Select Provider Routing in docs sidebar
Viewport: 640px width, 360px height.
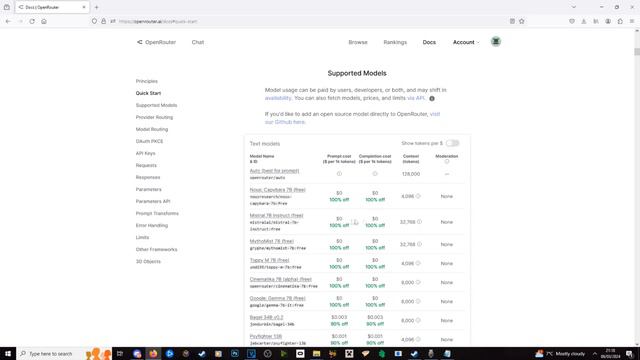coord(154,117)
